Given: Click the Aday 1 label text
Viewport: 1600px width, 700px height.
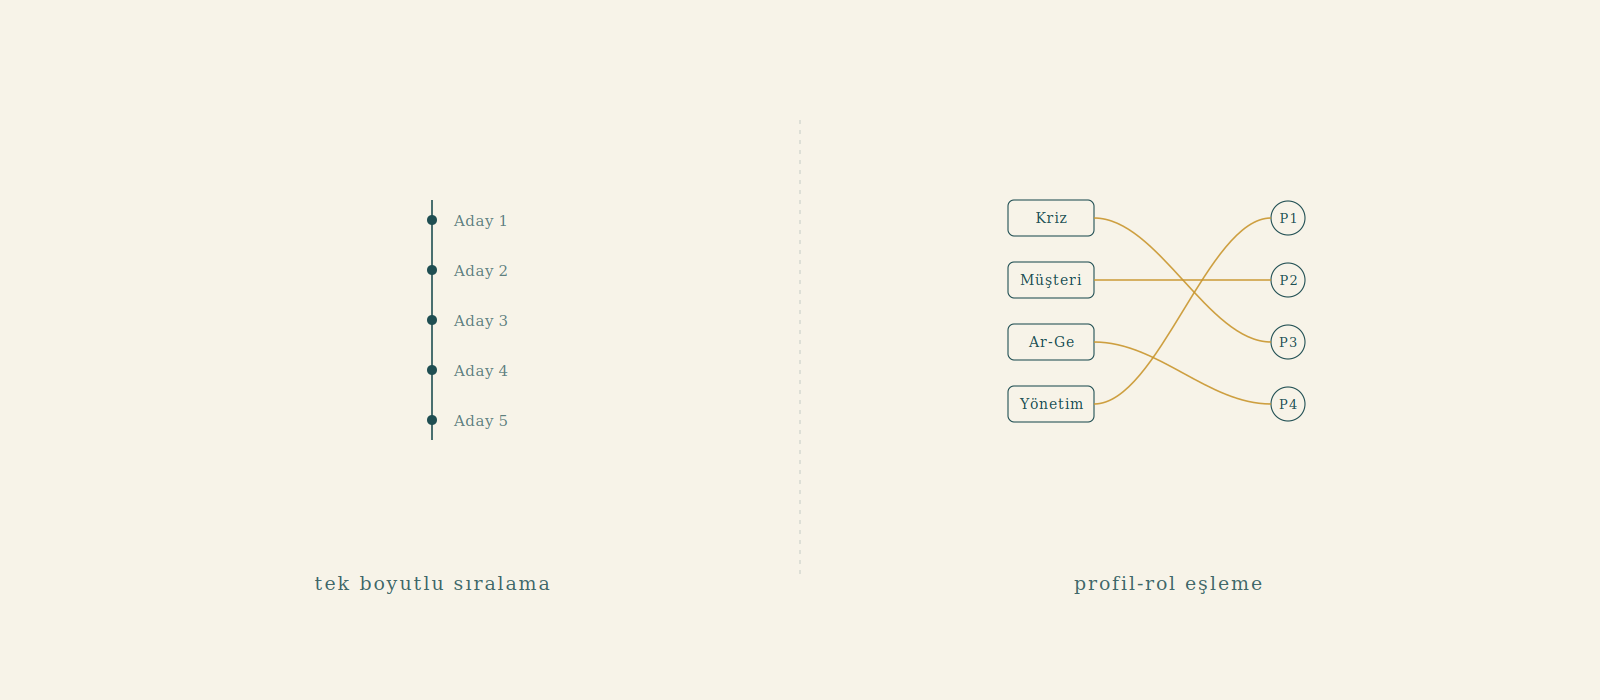Looking at the screenshot, I should pos(481,221).
